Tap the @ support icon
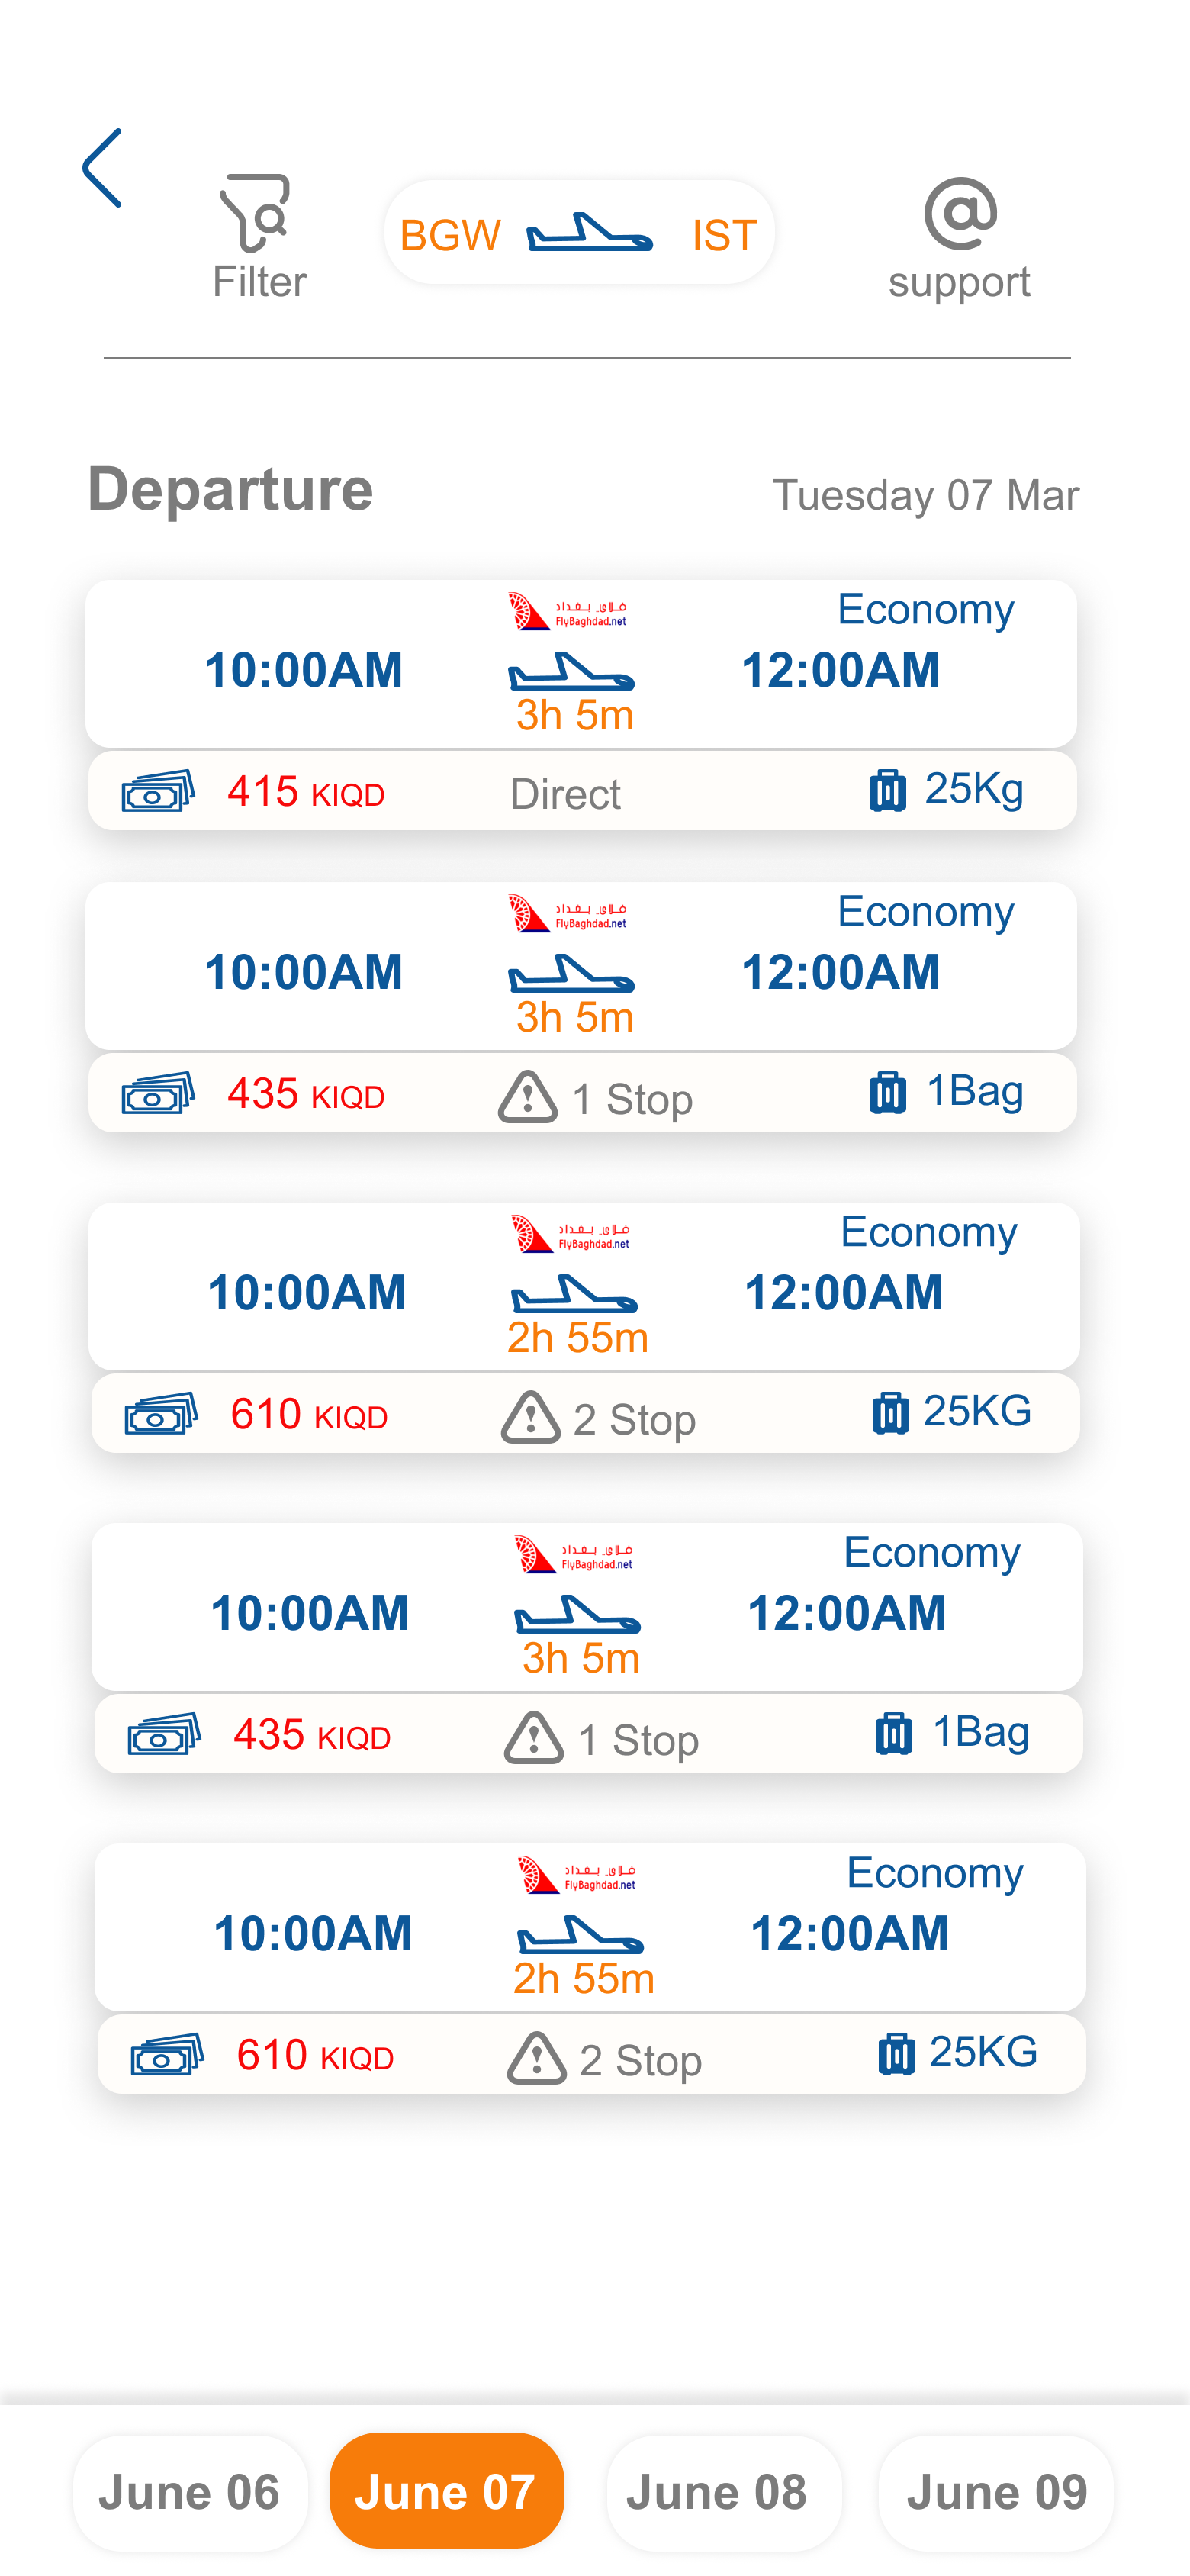 pos(960,214)
